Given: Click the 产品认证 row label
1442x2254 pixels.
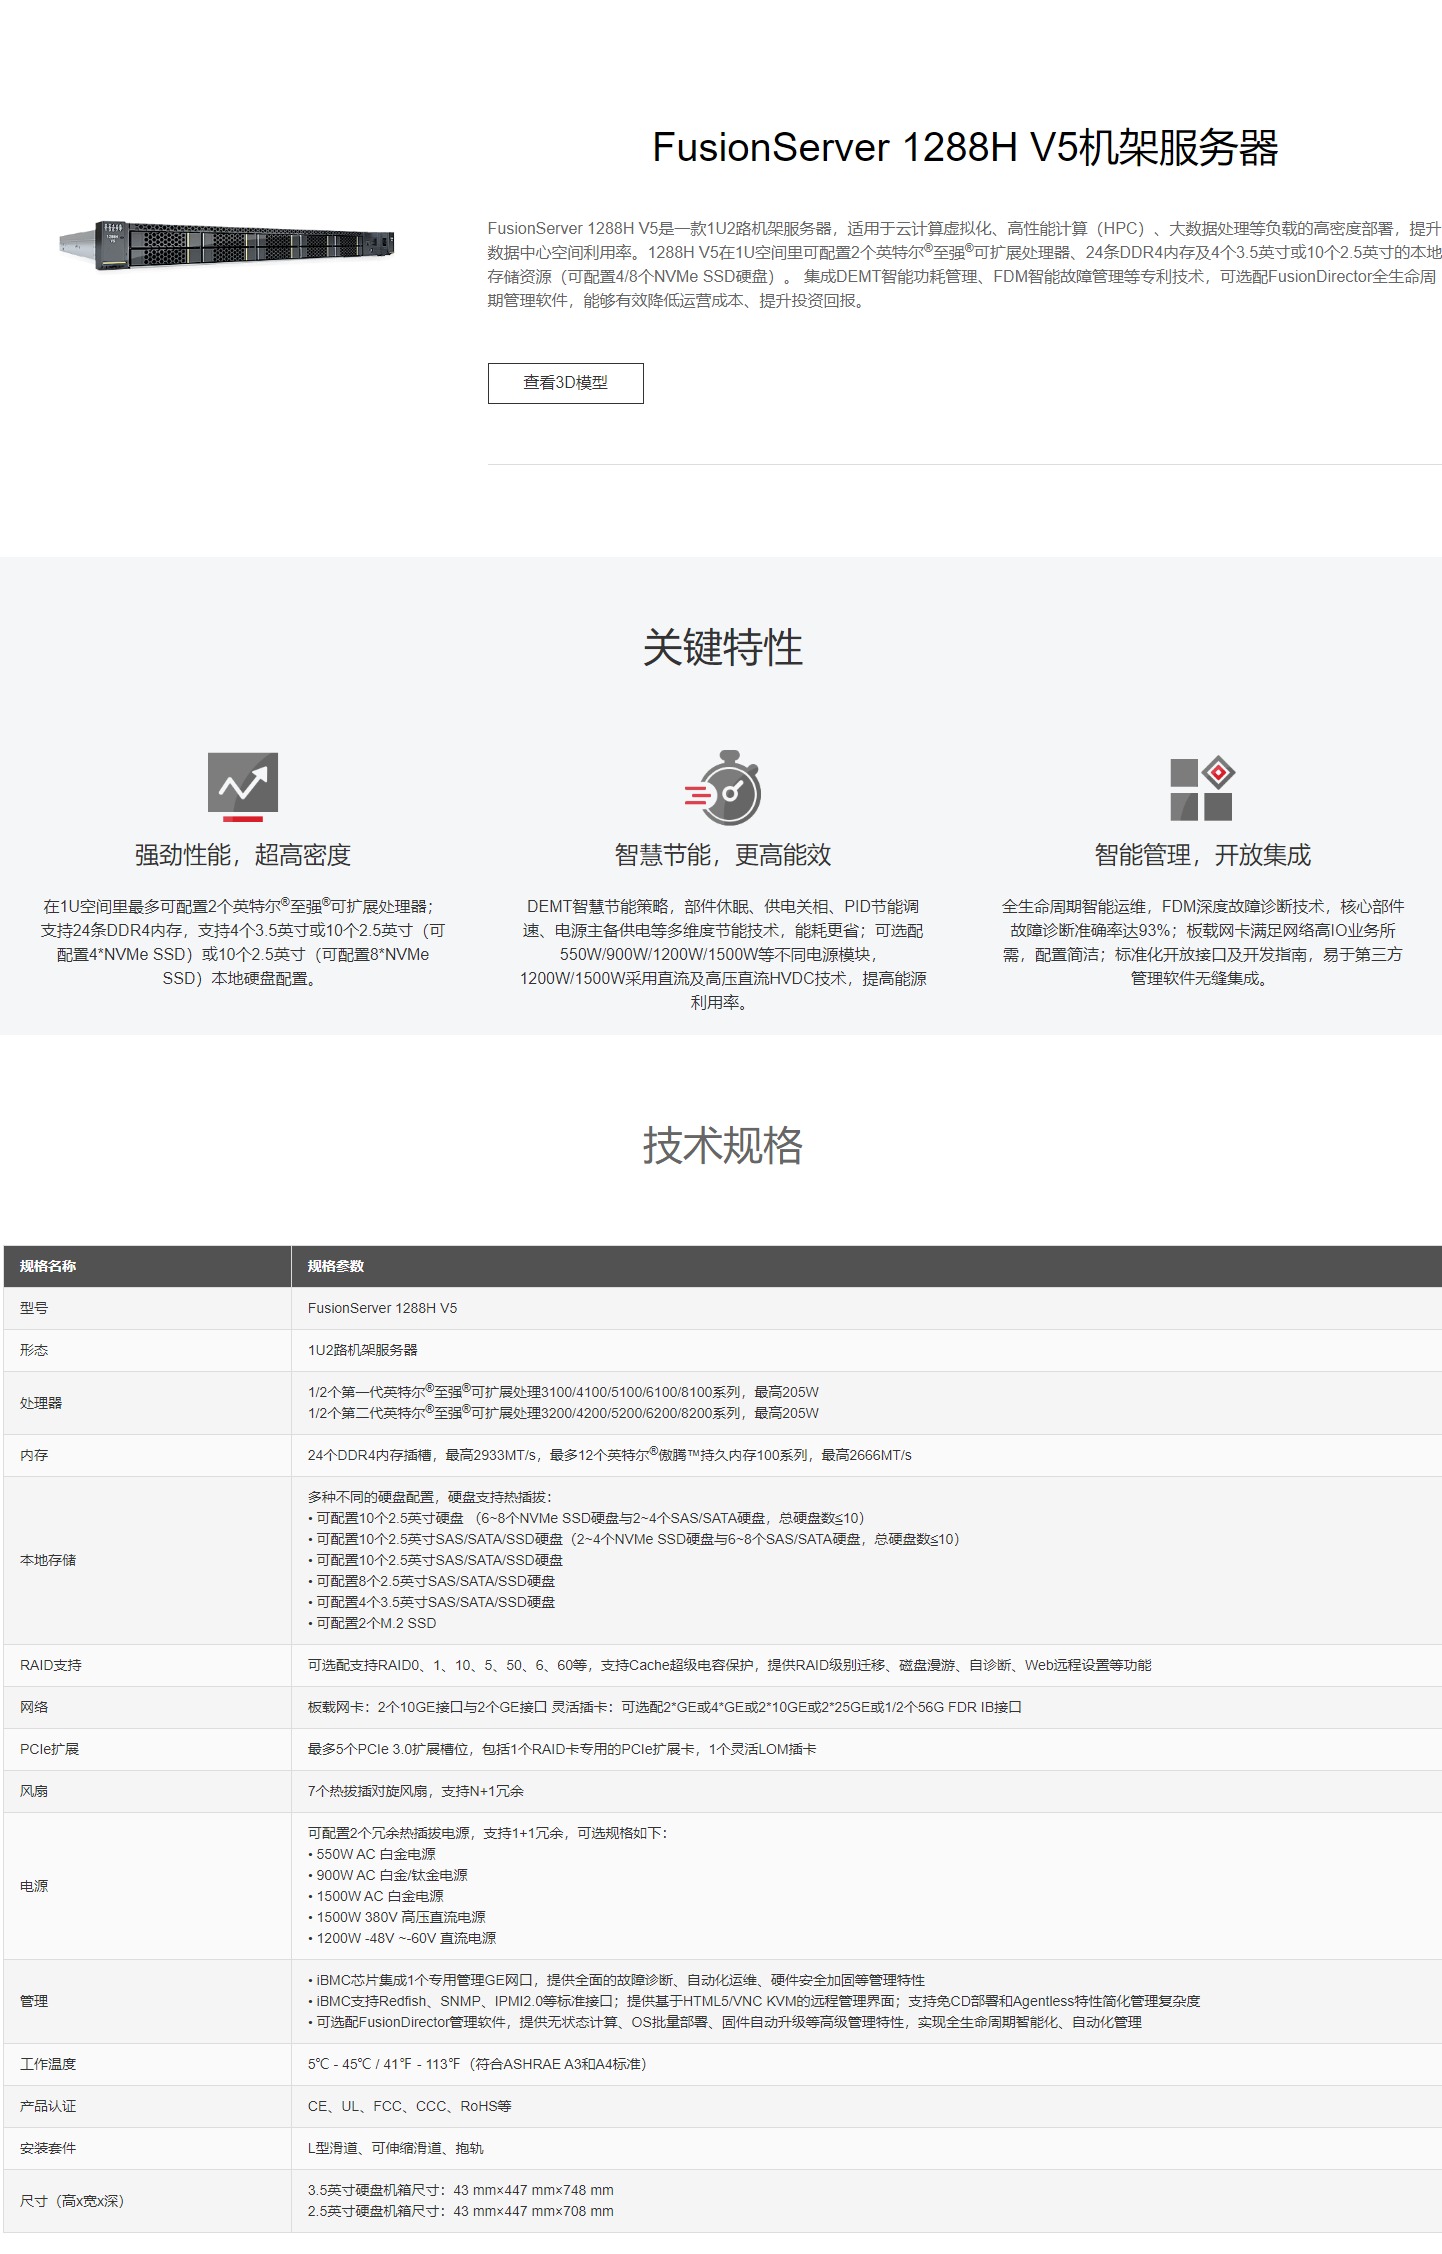Looking at the screenshot, I should tap(48, 2106).
